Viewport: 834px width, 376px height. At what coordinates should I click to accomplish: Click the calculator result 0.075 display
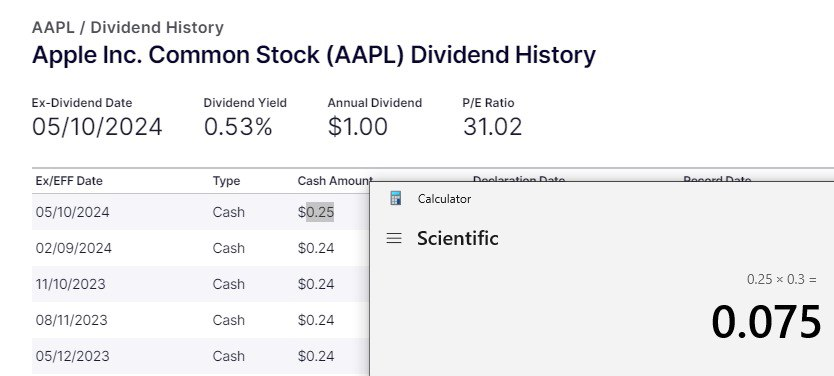[x=766, y=322]
